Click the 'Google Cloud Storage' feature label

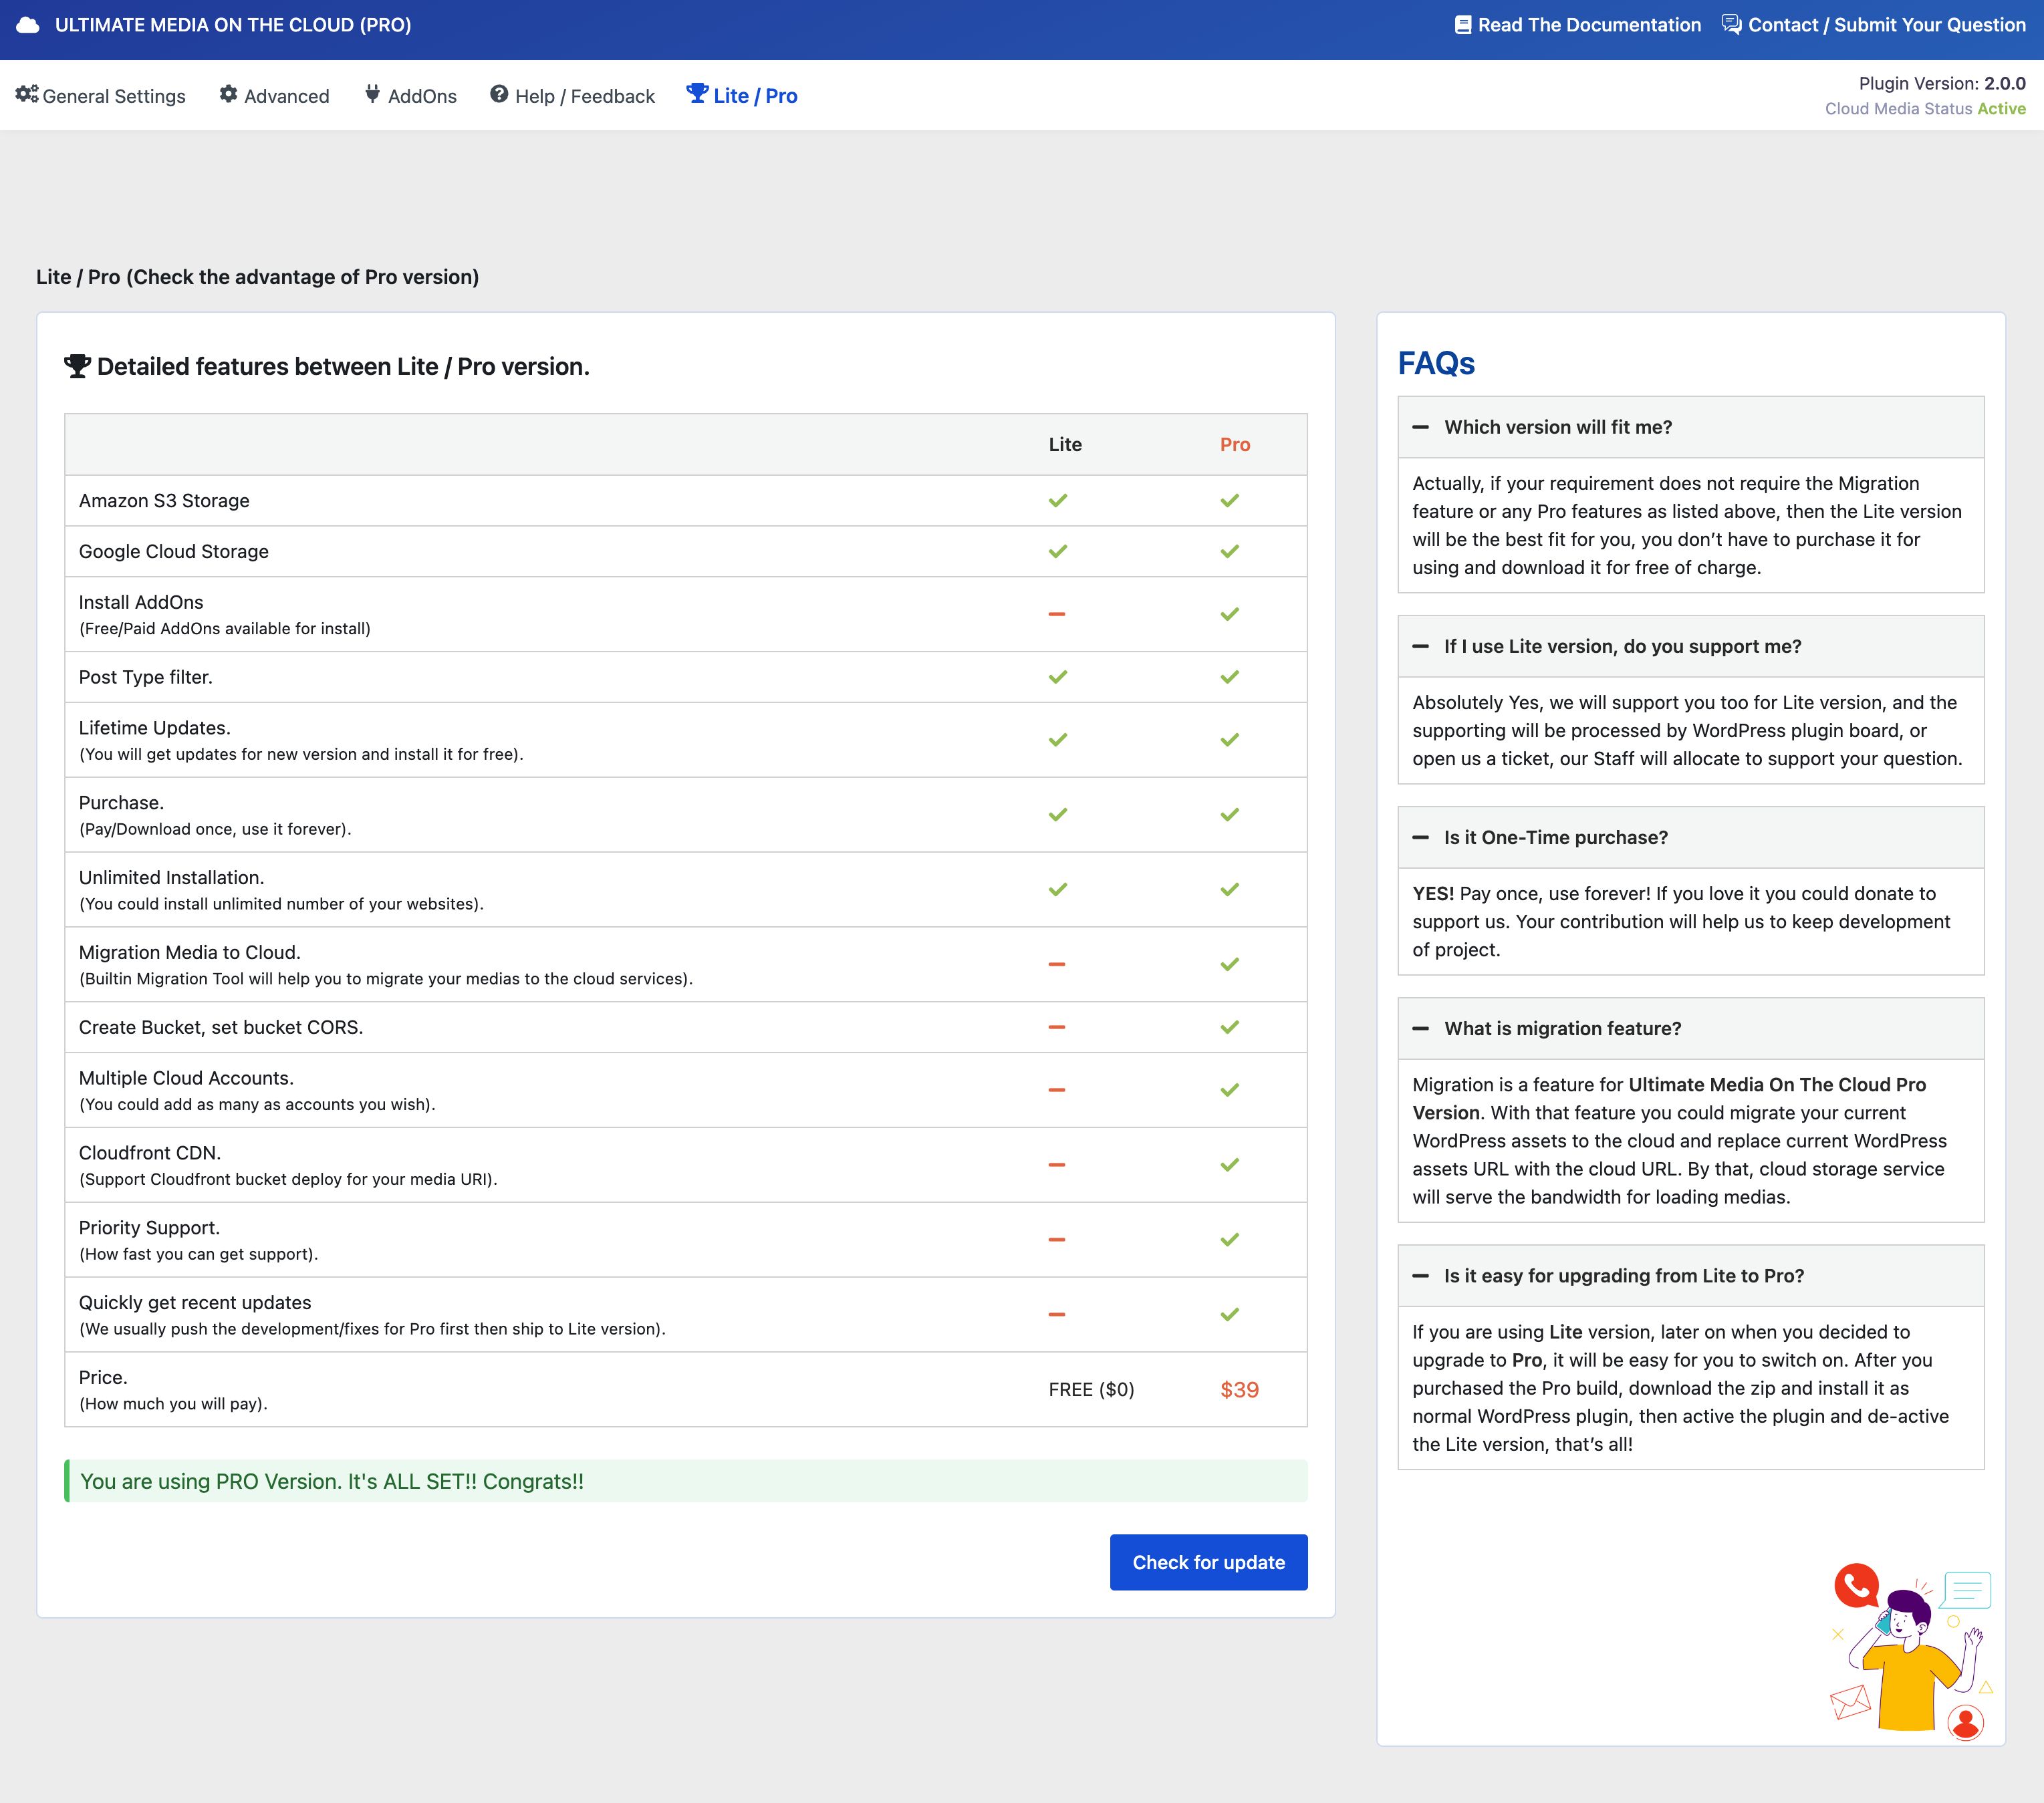click(174, 551)
